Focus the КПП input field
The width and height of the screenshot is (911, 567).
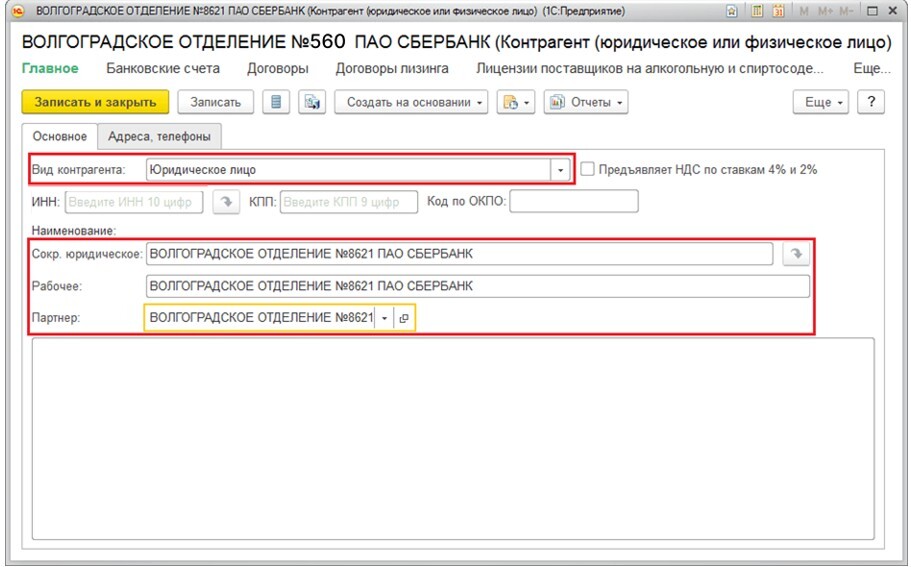click(349, 202)
